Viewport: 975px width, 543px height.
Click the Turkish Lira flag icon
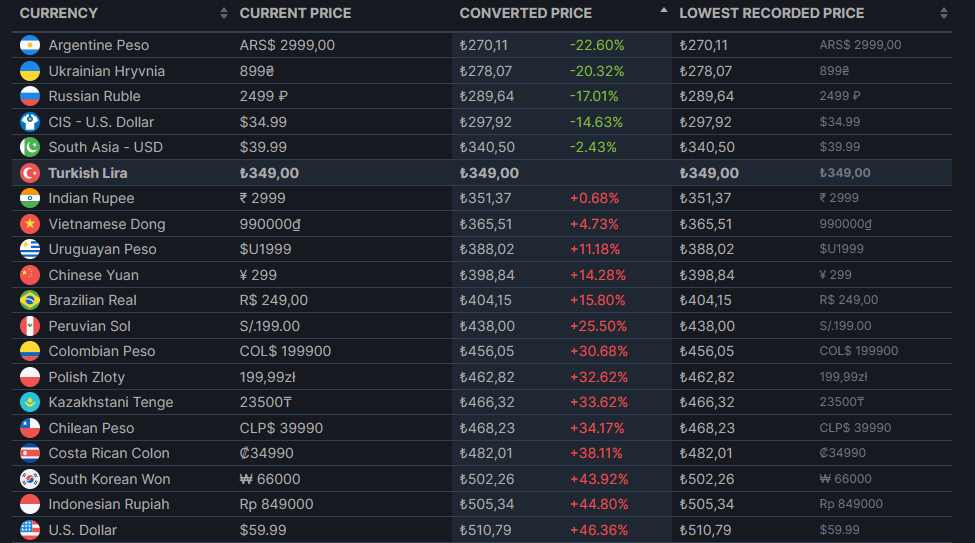click(x=30, y=173)
